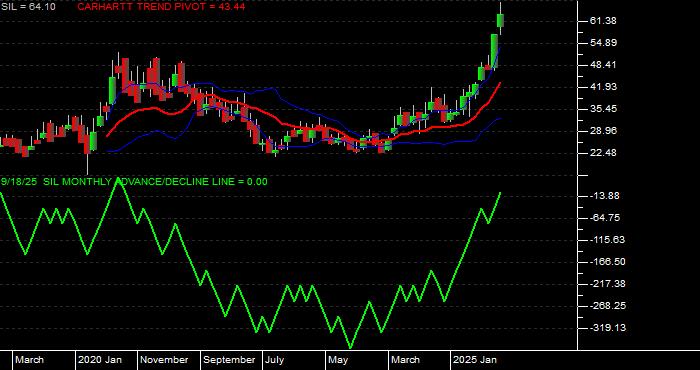
Task: Select the 2025 Jan timeline label
Action: pos(475,360)
